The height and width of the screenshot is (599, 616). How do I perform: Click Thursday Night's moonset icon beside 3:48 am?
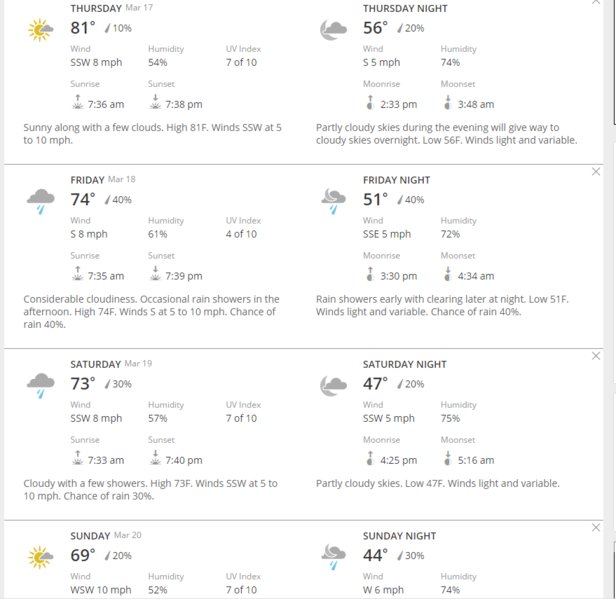click(x=447, y=102)
